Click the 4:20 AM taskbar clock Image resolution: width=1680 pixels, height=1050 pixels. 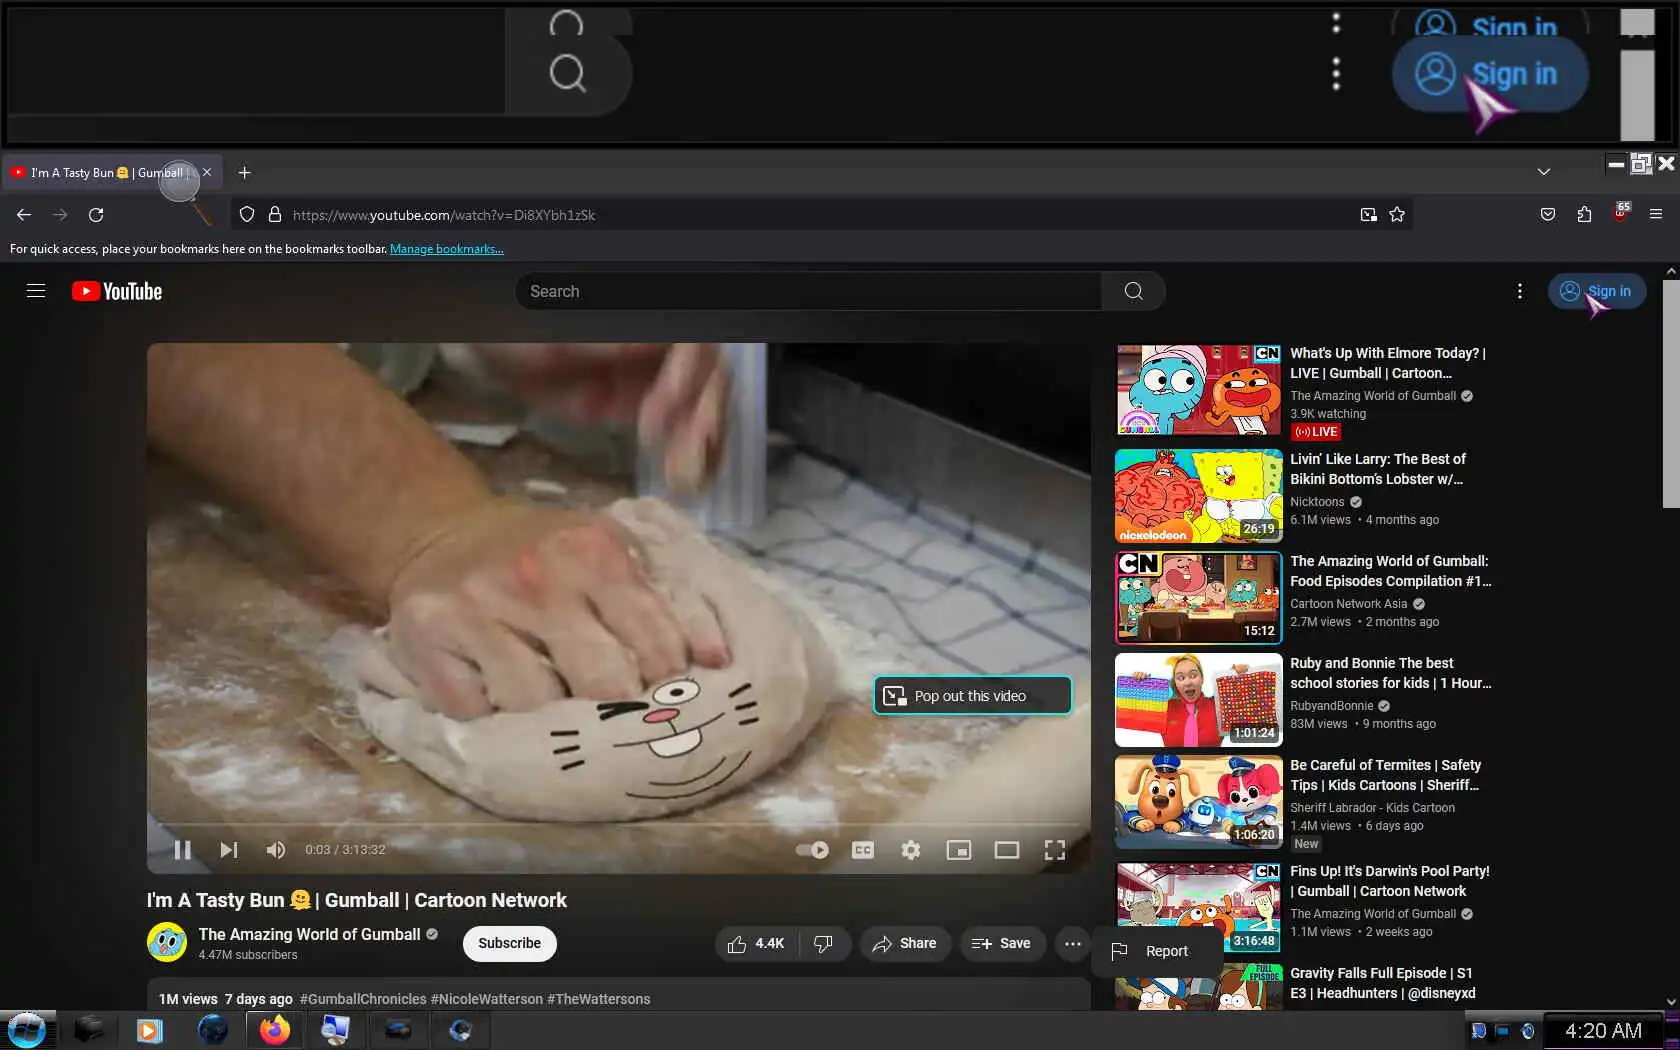click(x=1603, y=1031)
